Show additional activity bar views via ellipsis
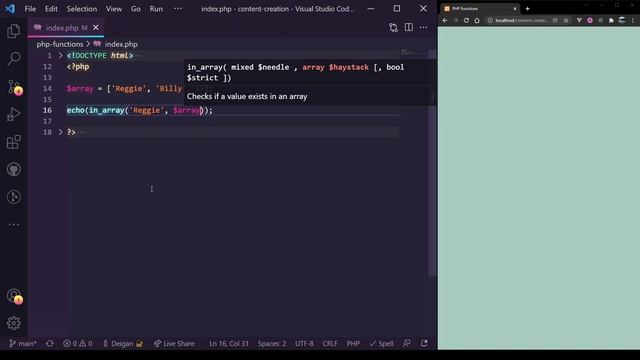The image size is (640, 360). pyautogui.click(x=13, y=224)
